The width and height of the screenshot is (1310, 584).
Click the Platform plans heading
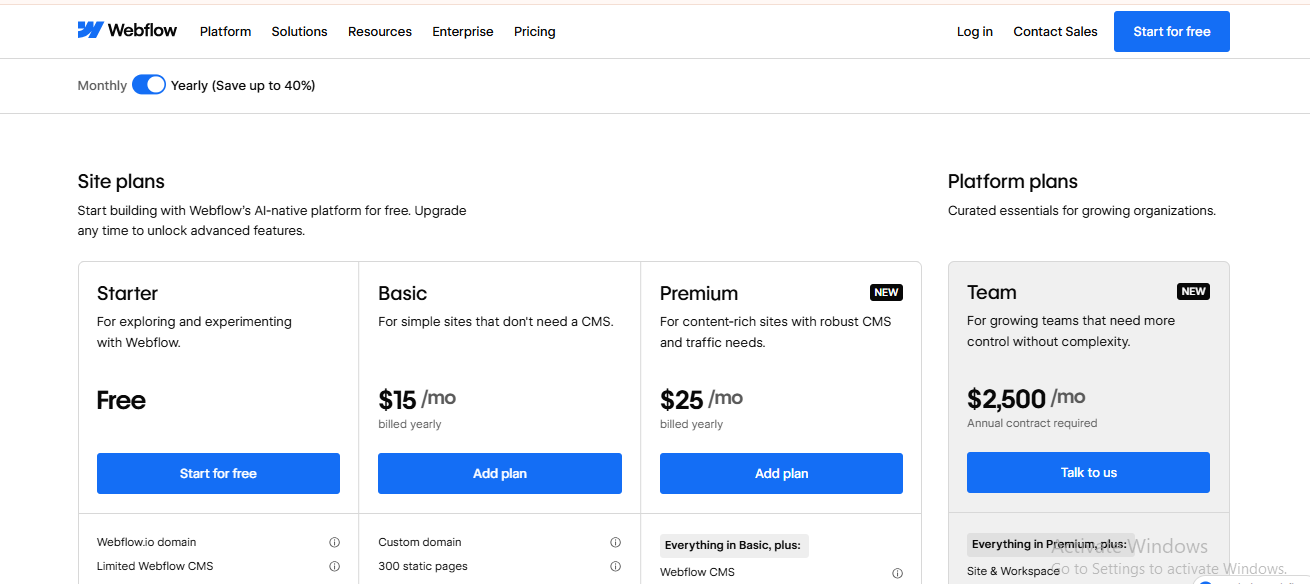click(1013, 181)
